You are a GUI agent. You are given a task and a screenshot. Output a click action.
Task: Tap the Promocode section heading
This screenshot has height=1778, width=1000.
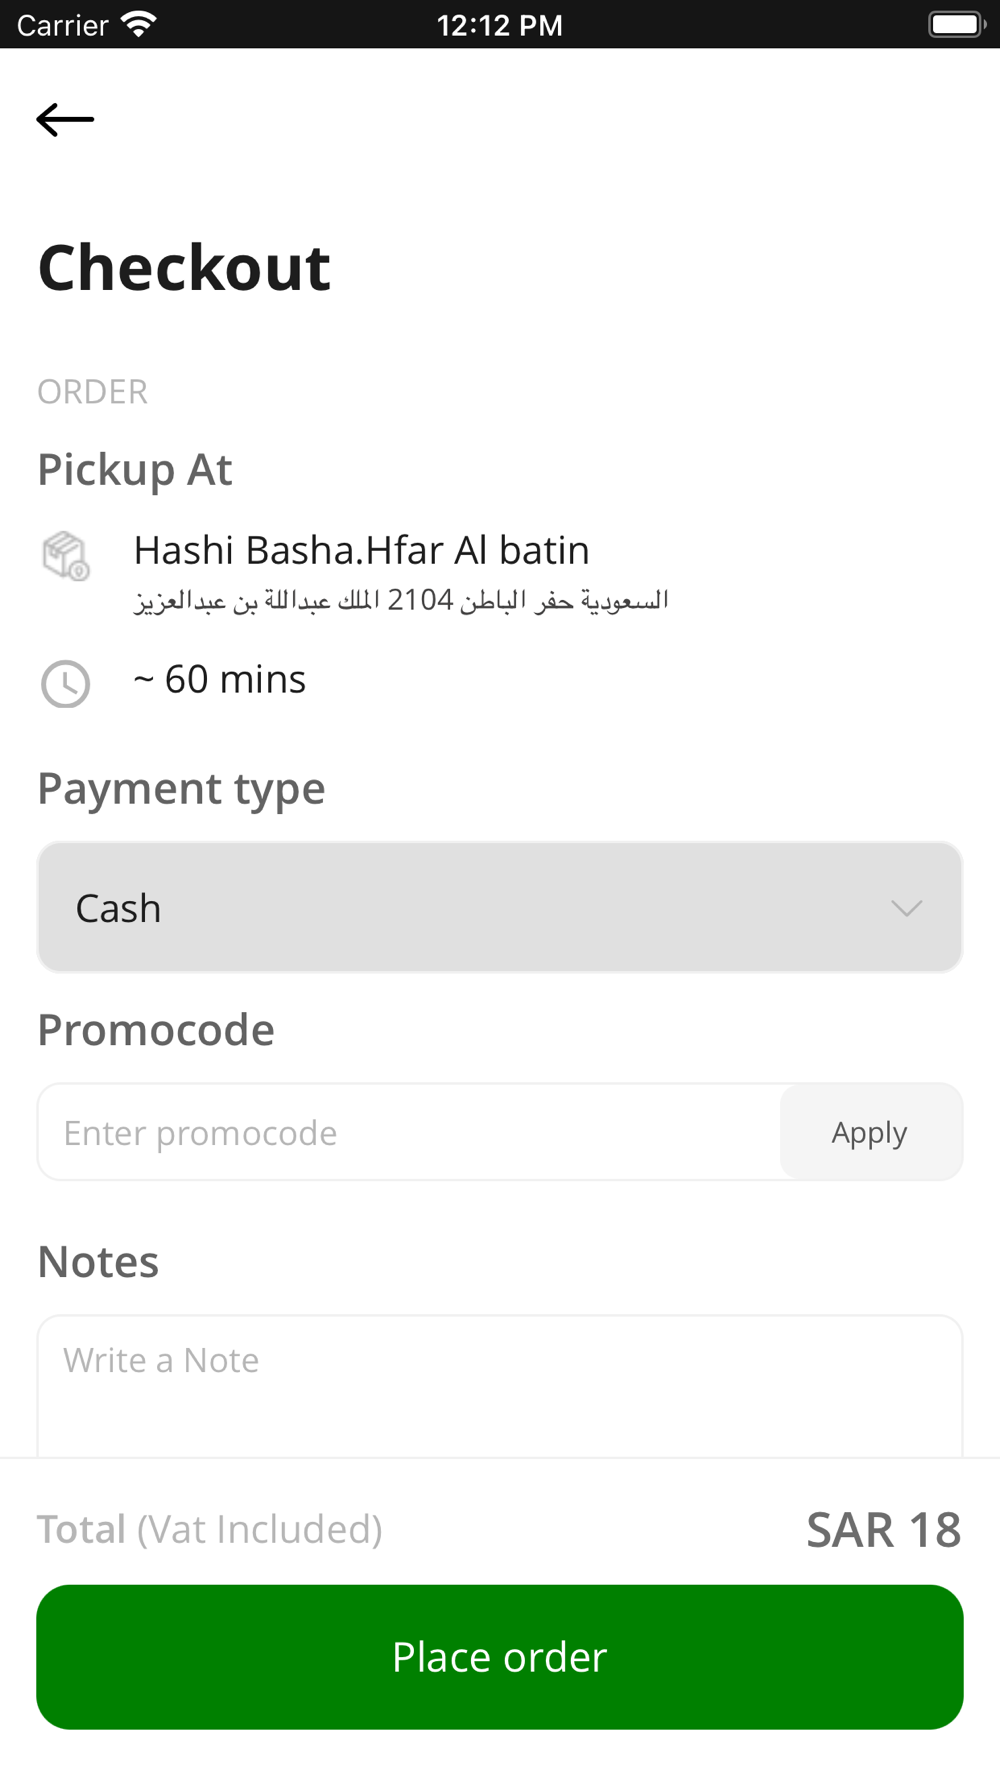point(156,1030)
